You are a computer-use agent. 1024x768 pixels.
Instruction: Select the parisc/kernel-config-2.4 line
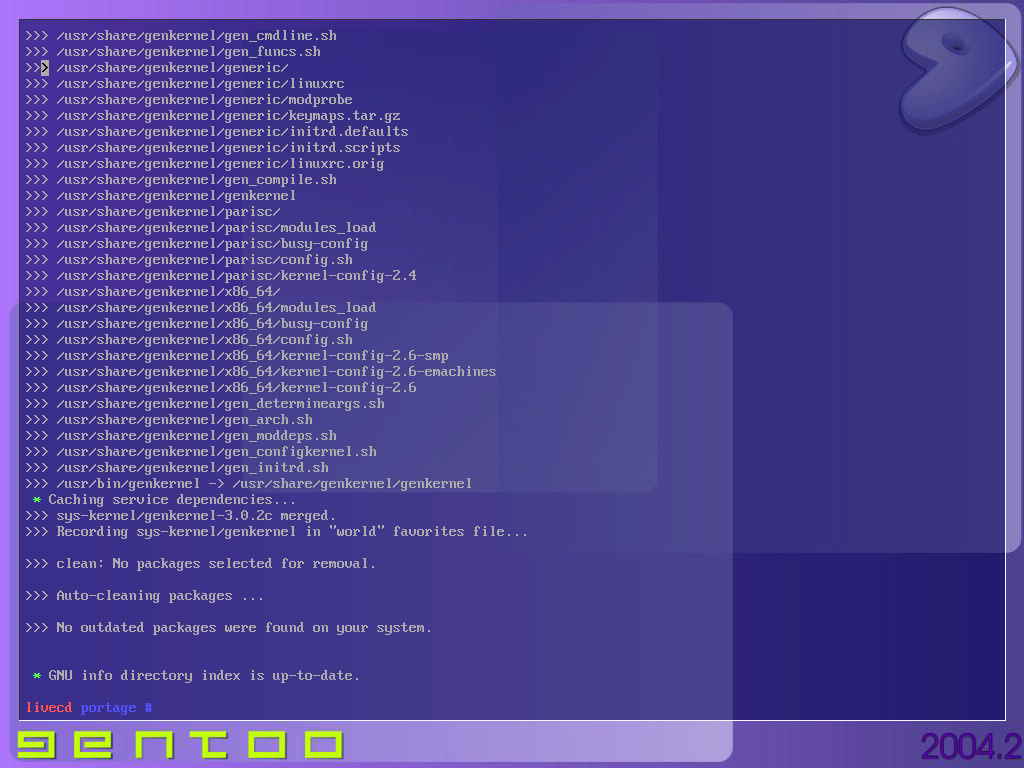point(221,276)
